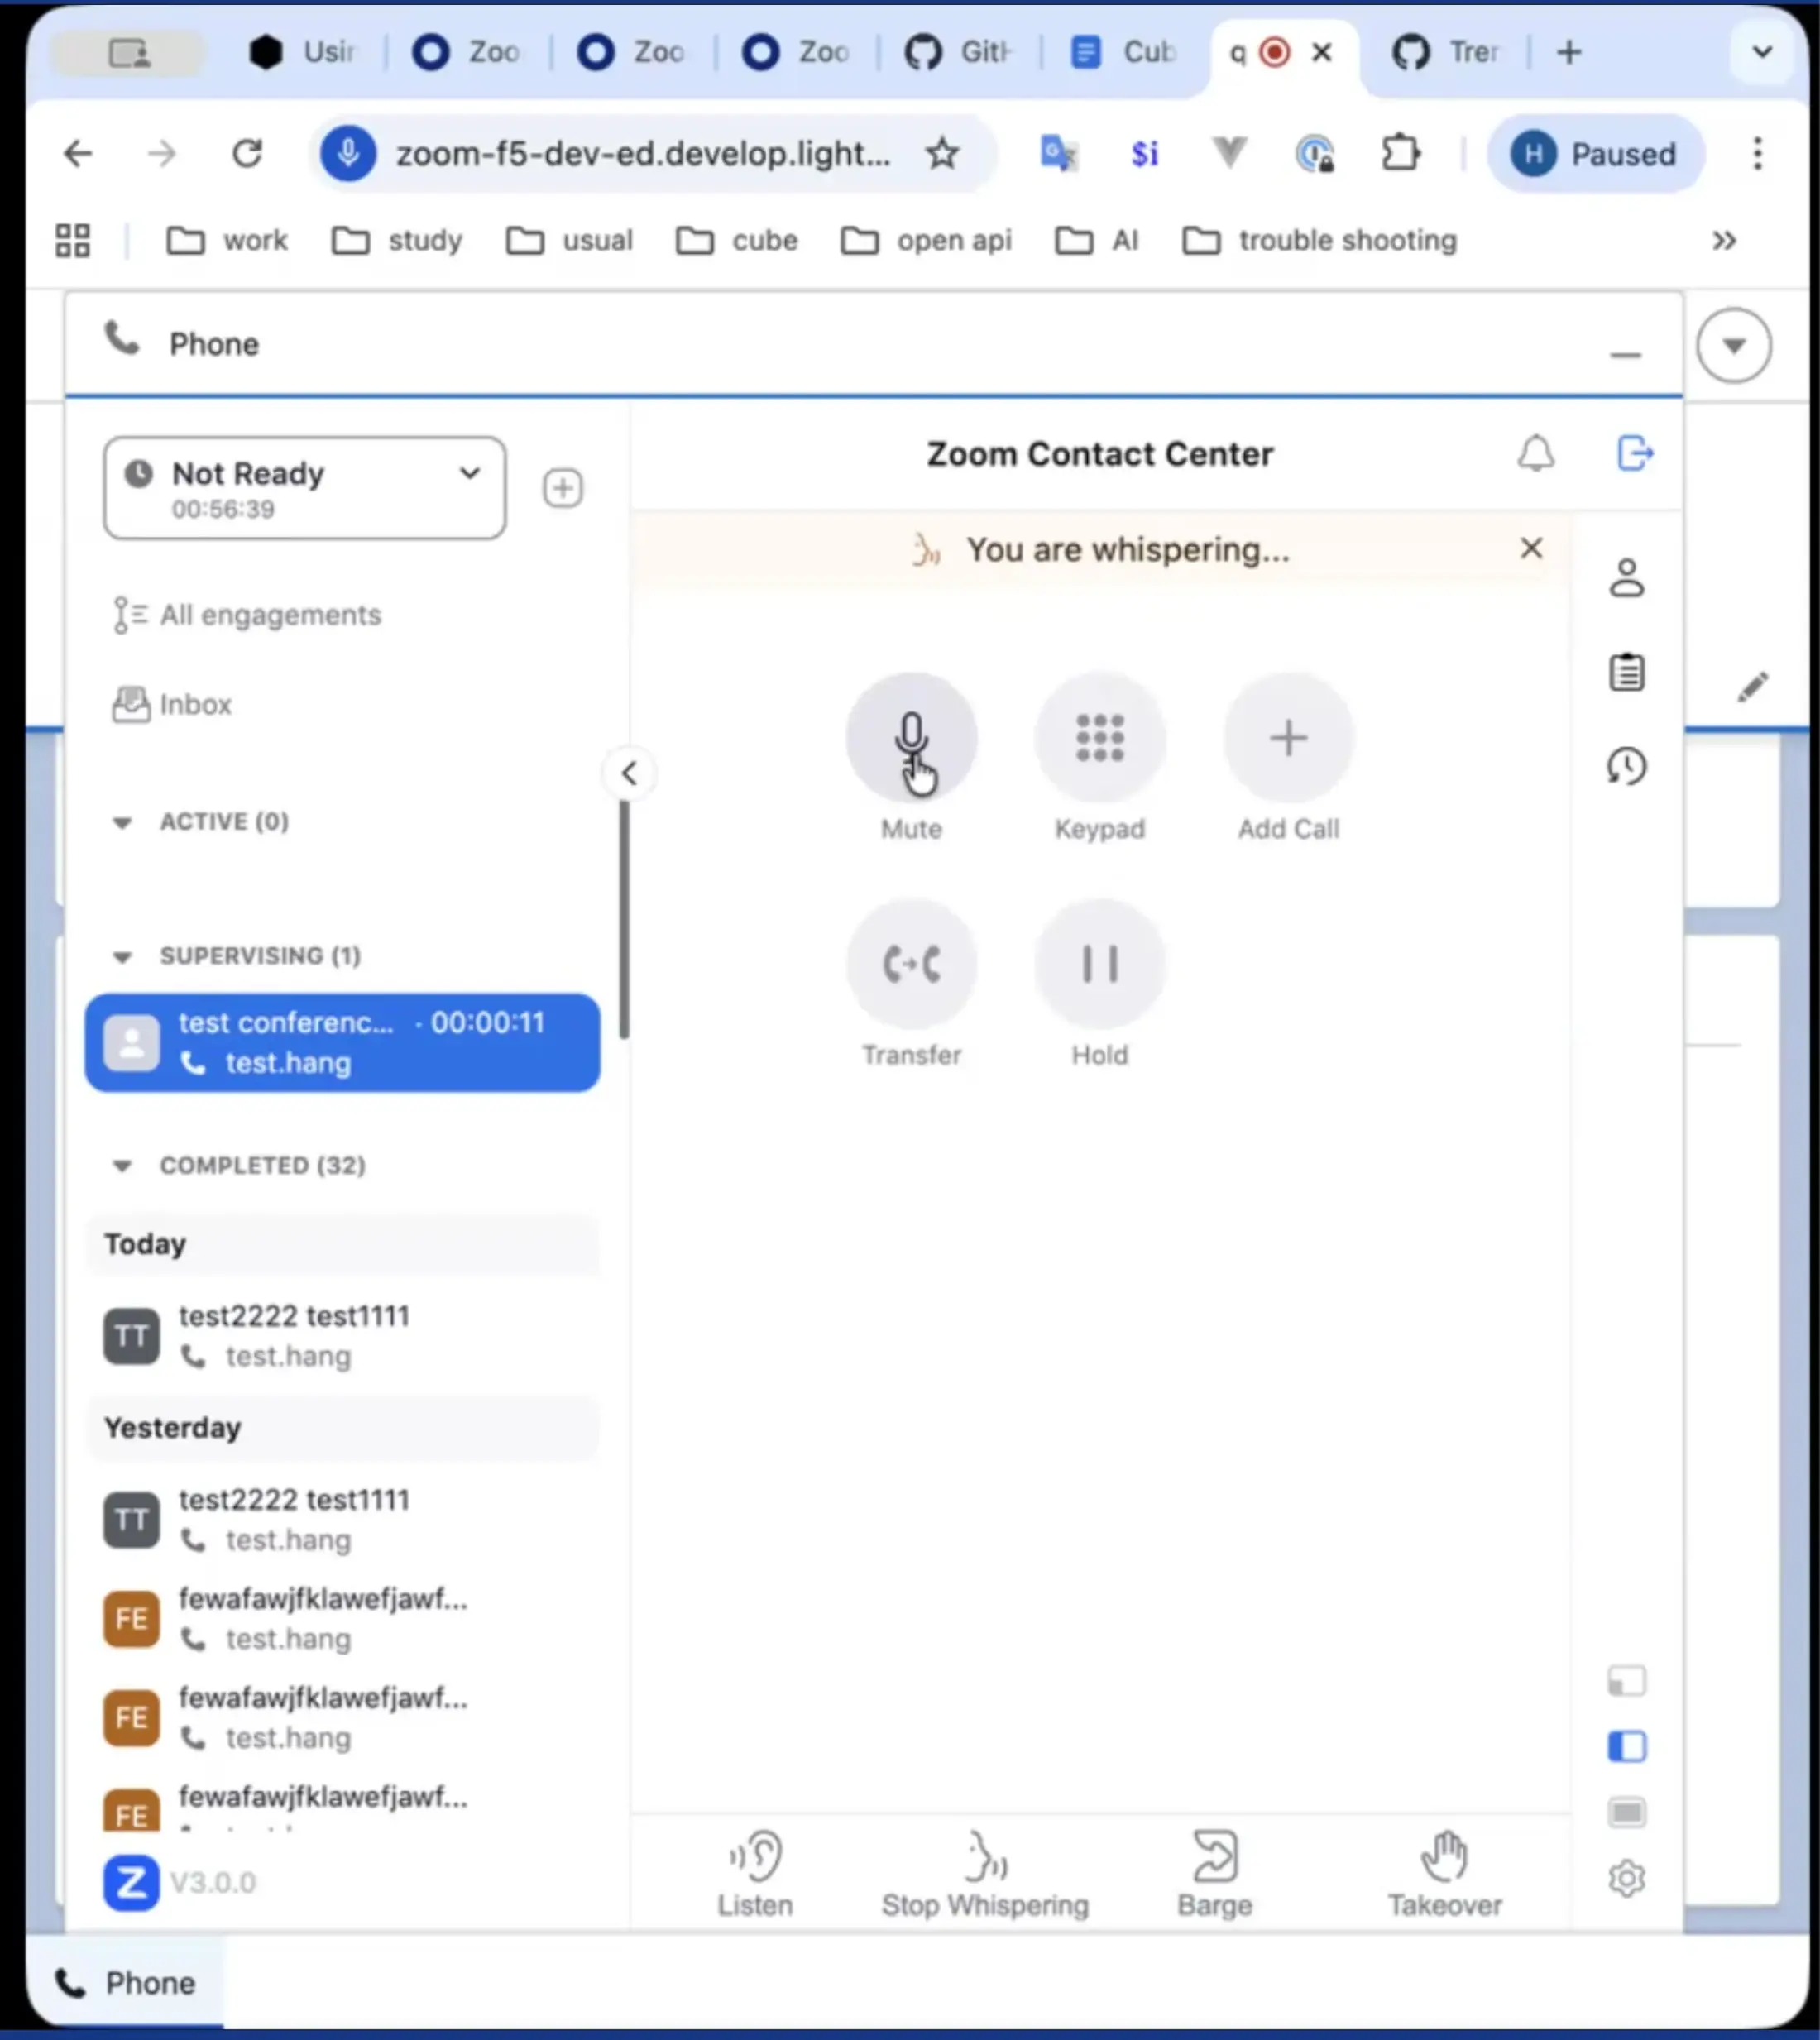This screenshot has height=2040, width=1820.
Task: Open the Not Ready status dropdown
Action: tap(304, 488)
